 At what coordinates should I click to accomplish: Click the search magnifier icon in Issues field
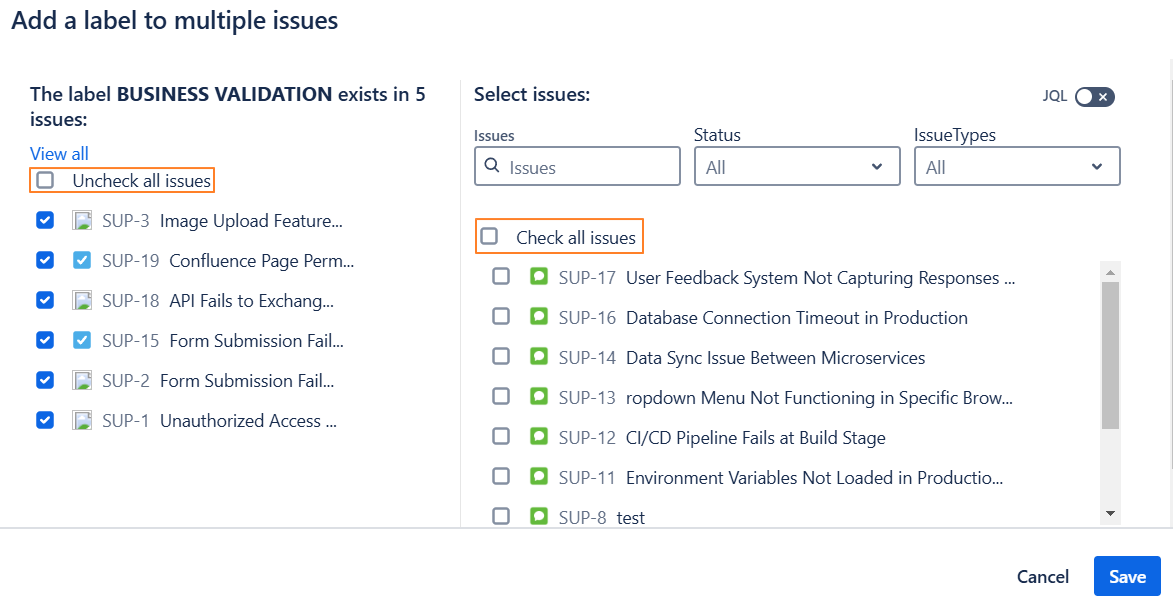coord(492,167)
